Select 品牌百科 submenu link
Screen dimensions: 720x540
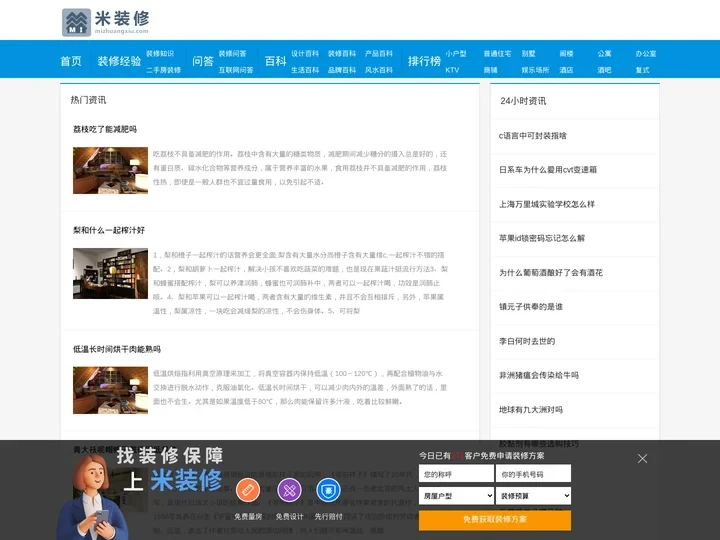pyautogui.click(x=342, y=70)
